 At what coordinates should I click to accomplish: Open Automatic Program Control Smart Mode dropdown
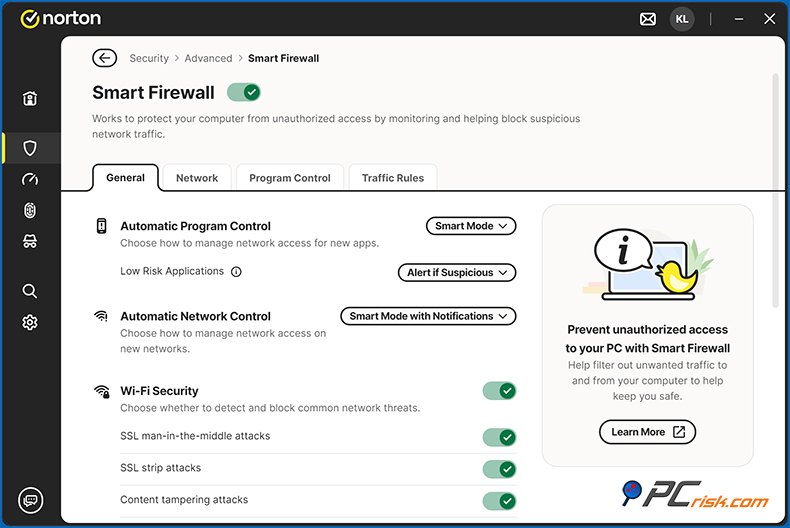[x=471, y=226]
